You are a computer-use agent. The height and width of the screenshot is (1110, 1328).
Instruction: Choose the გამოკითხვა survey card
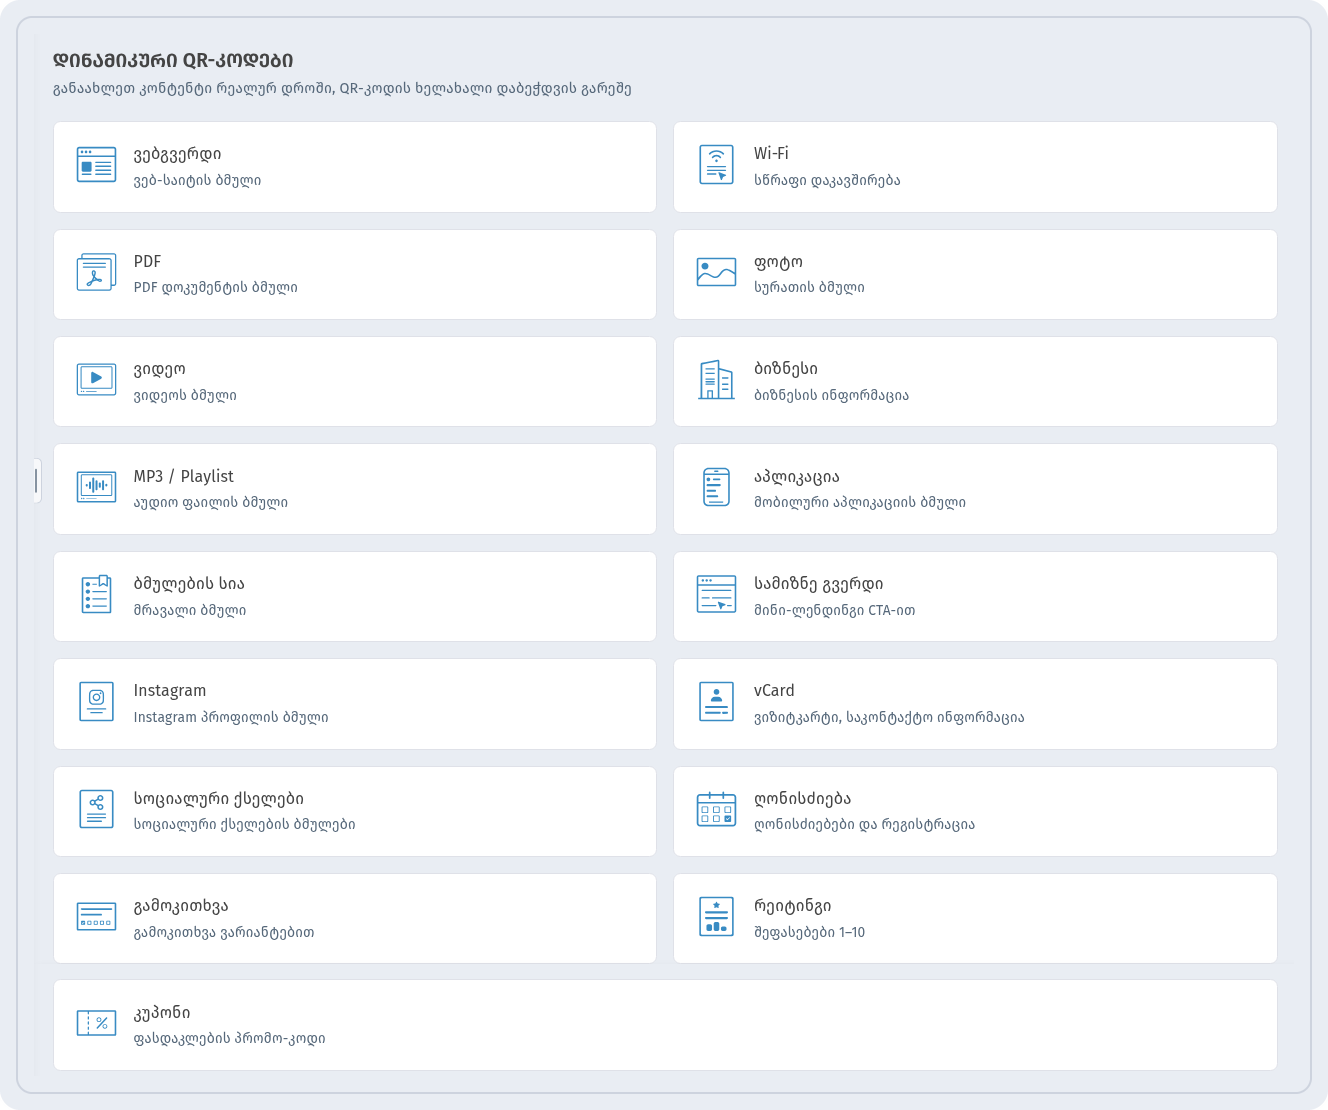(x=355, y=918)
